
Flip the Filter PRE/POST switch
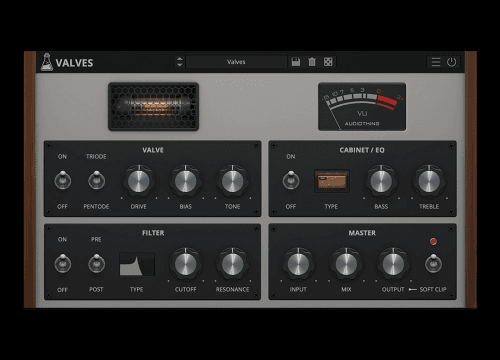[96, 263]
